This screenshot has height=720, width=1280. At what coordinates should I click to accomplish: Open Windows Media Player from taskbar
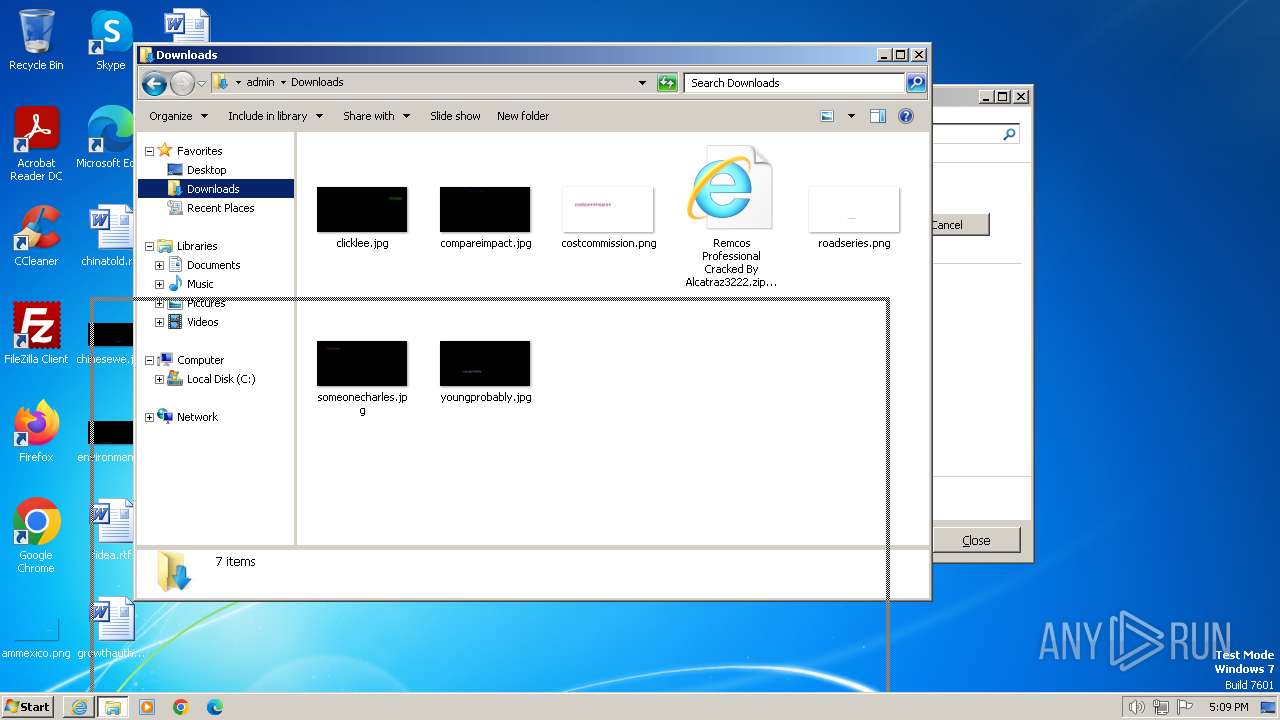(x=147, y=707)
